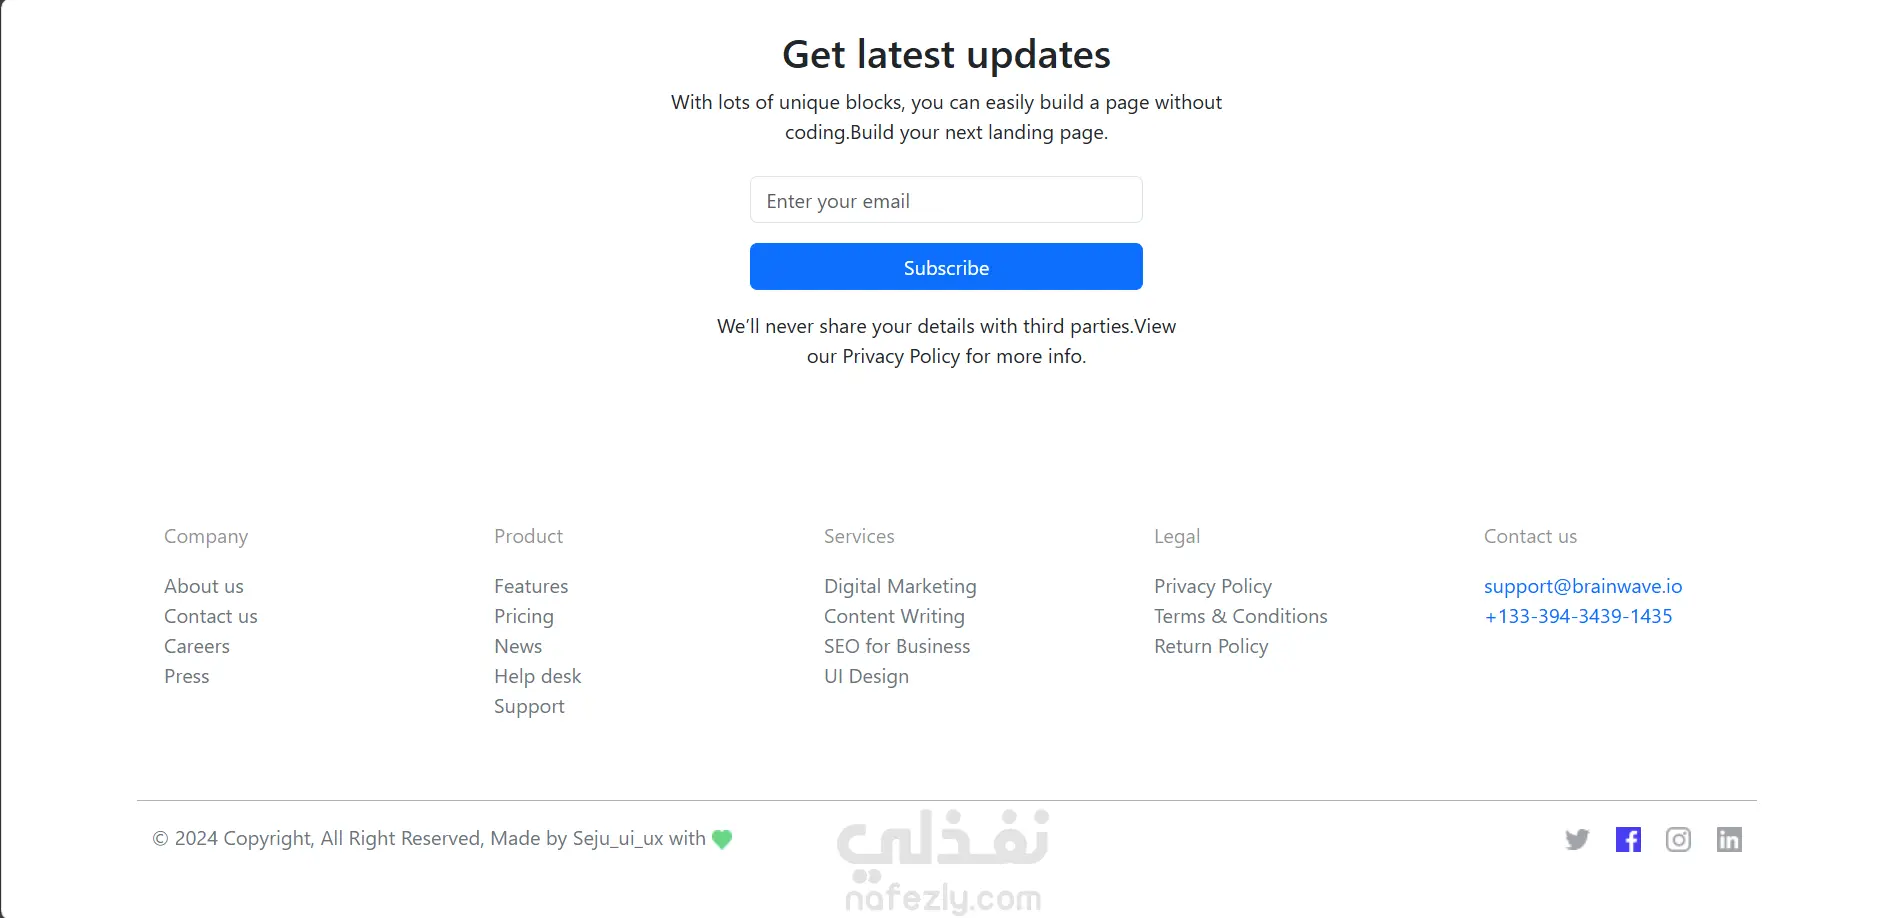Open the LinkedIn icon in footer

(1729, 839)
